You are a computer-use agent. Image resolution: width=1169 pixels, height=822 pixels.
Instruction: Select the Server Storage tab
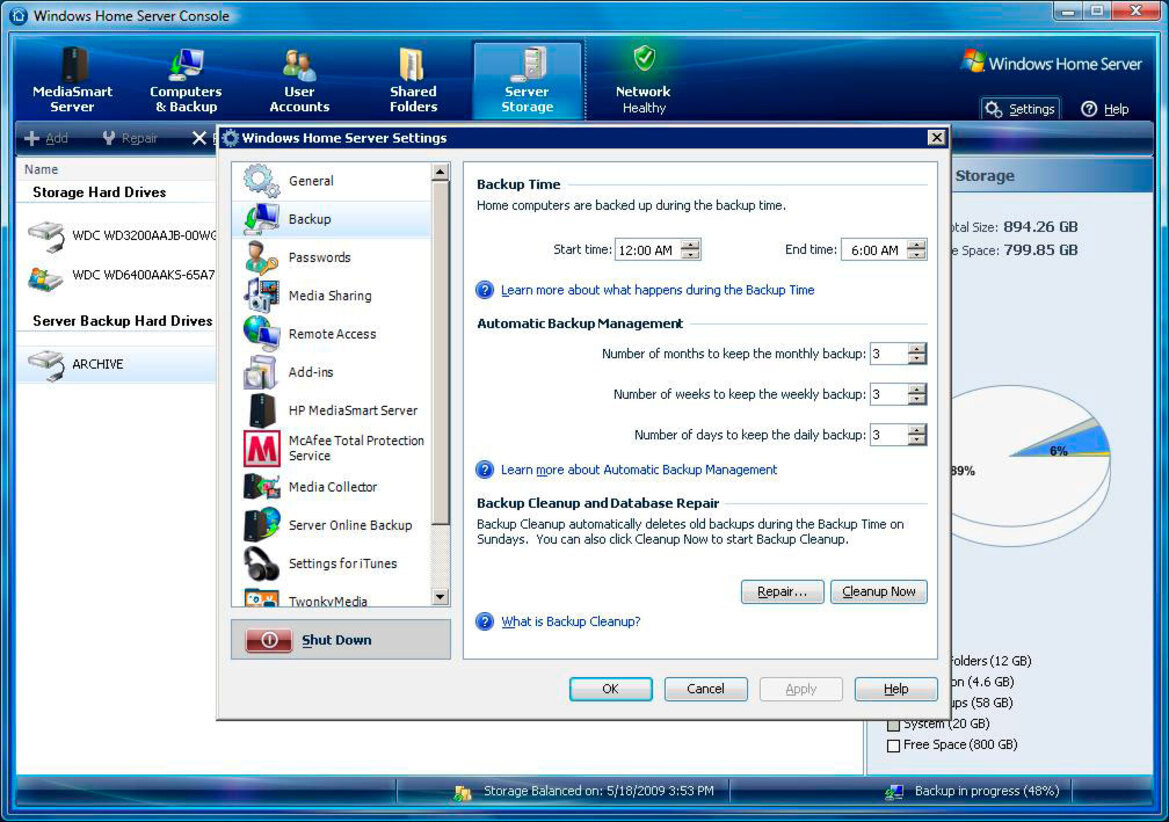pos(527,80)
